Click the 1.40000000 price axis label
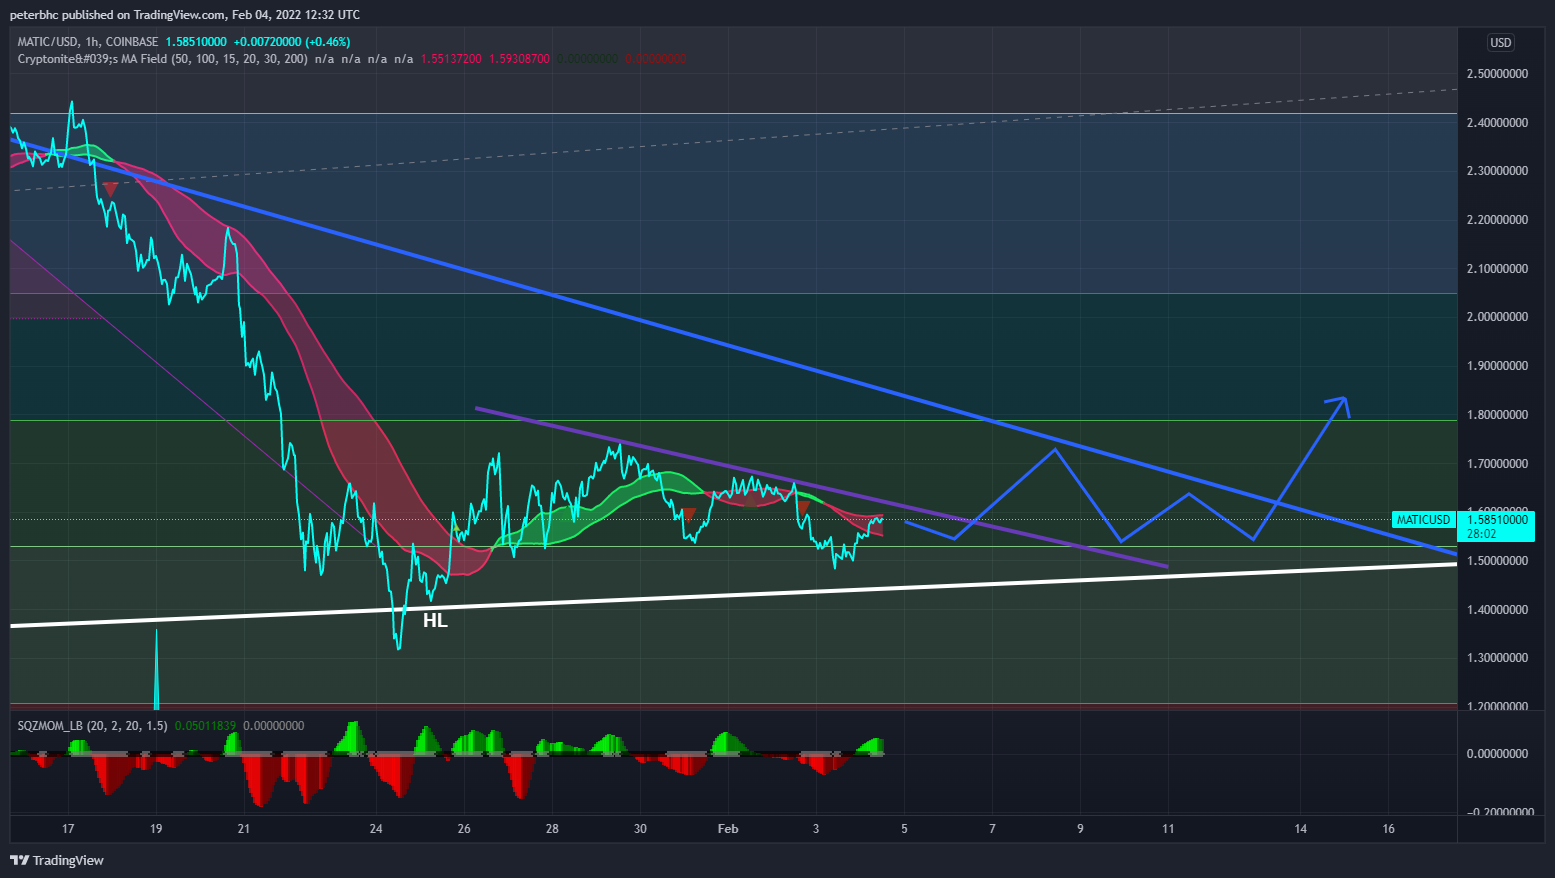This screenshot has height=878, width=1555. point(1497,610)
